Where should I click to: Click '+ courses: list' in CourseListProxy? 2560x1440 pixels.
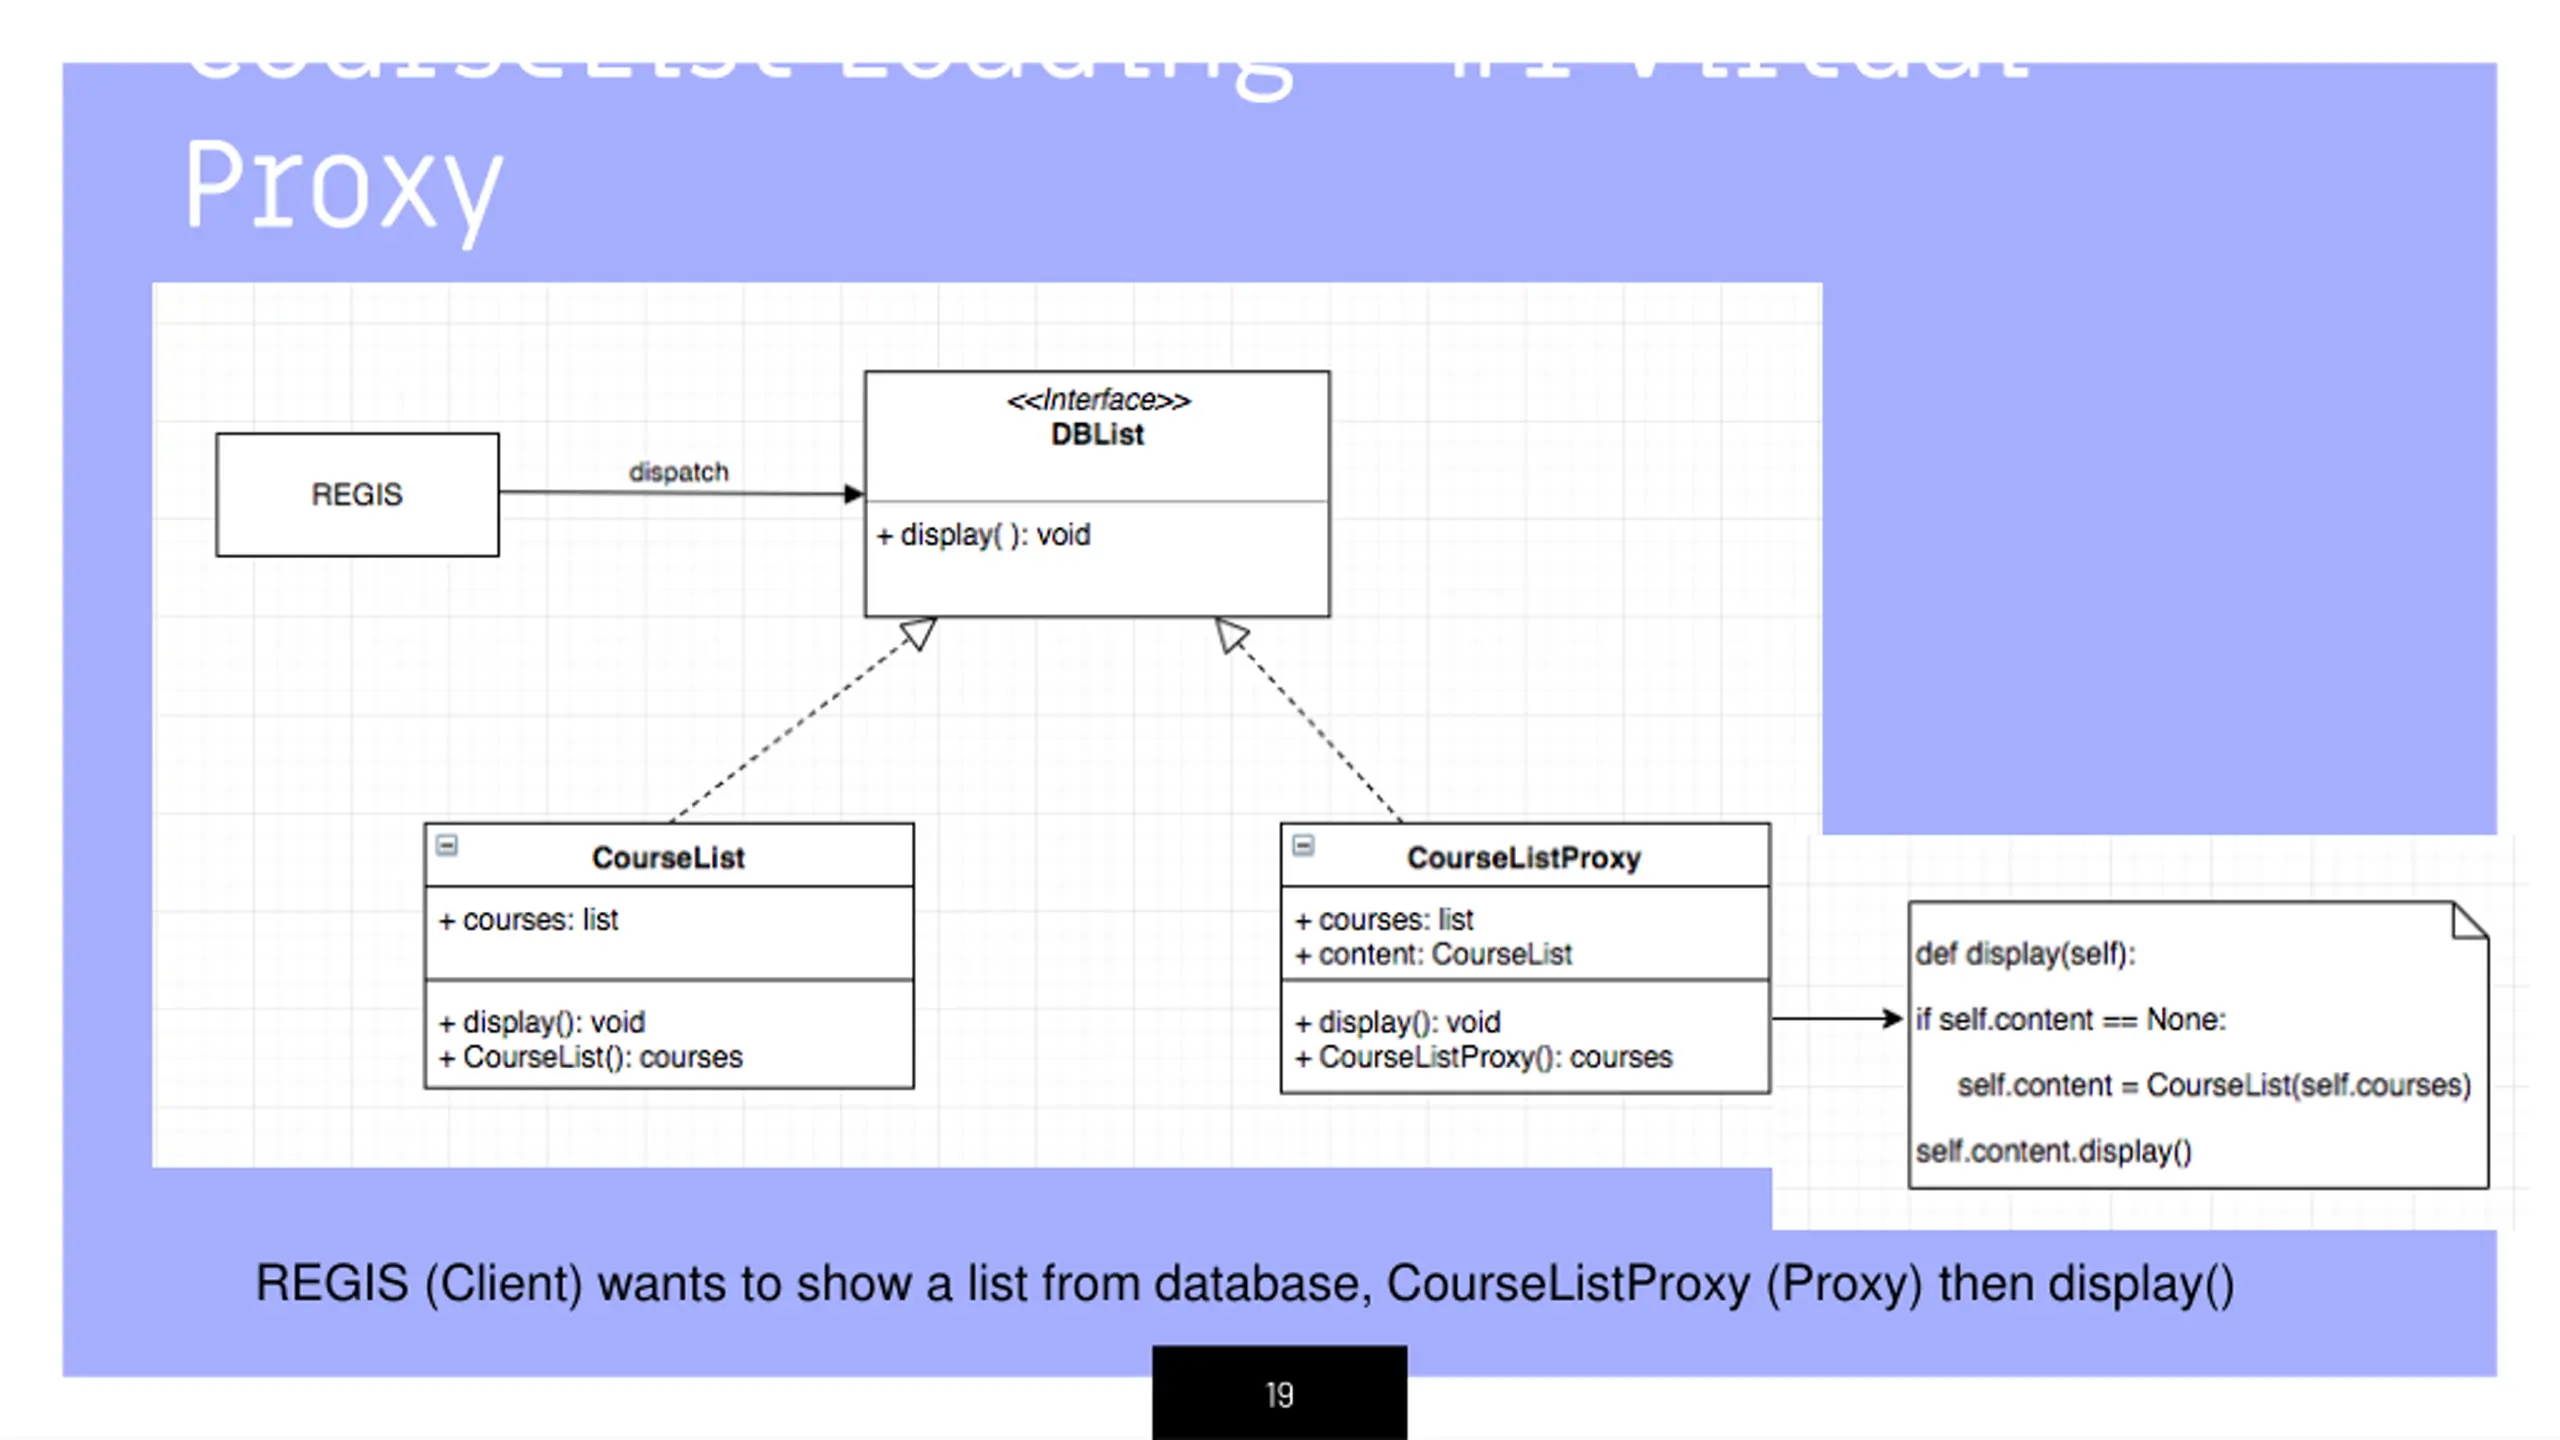pos(1384,919)
